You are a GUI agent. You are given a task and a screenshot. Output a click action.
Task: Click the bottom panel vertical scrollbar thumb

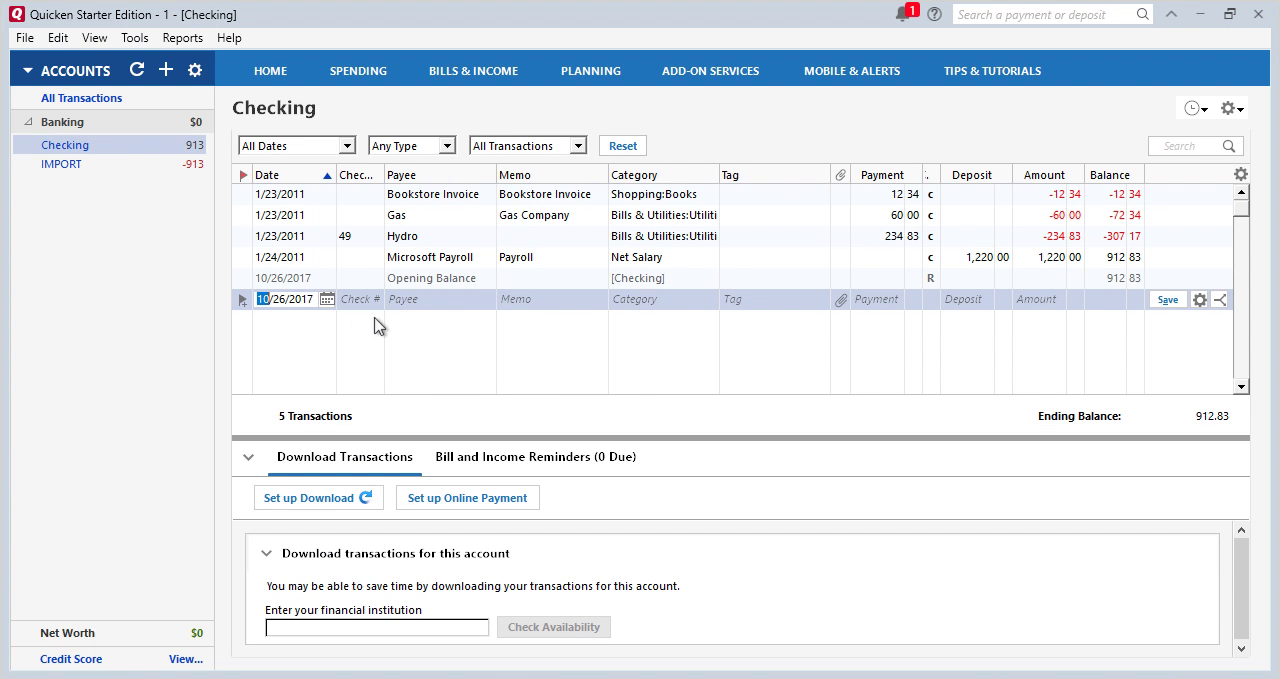(x=1242, y=588)
